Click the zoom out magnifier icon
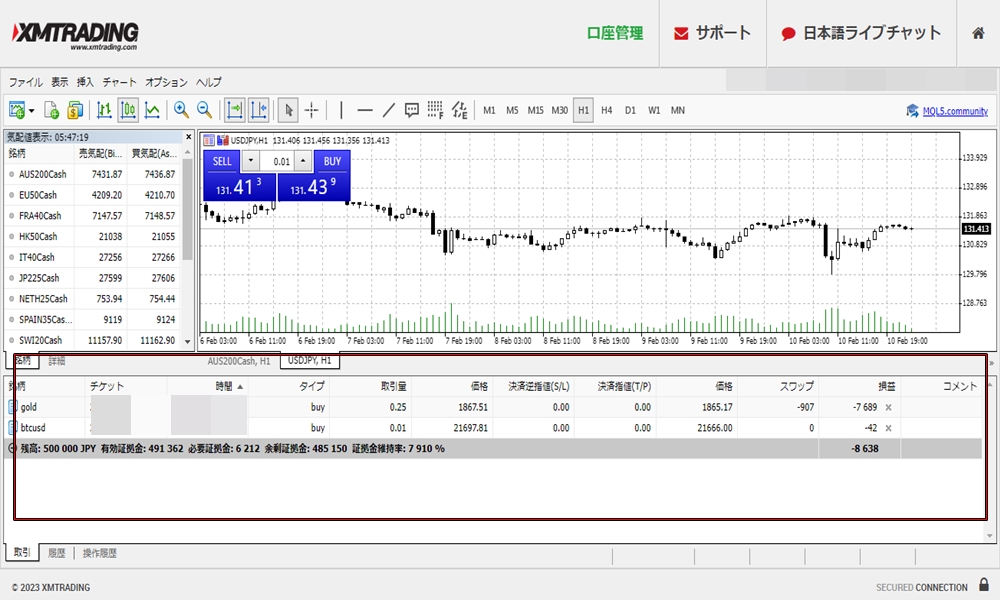 (204, 110)
